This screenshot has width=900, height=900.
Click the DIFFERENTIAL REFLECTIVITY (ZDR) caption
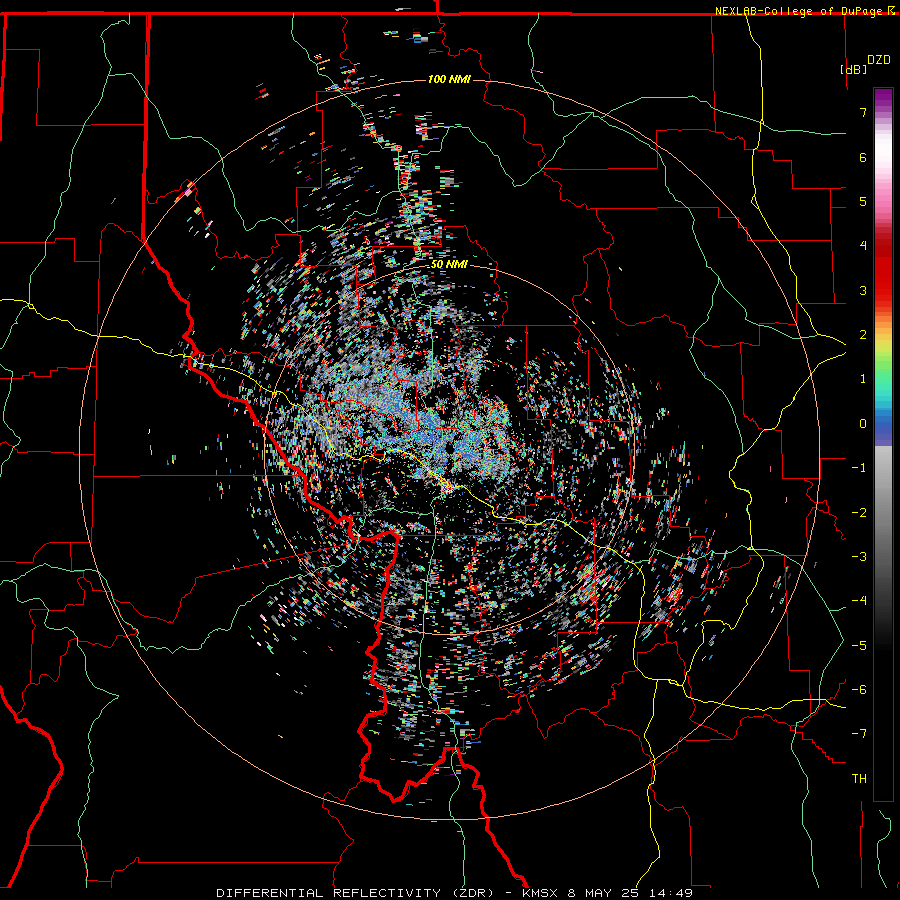(355, 893)
